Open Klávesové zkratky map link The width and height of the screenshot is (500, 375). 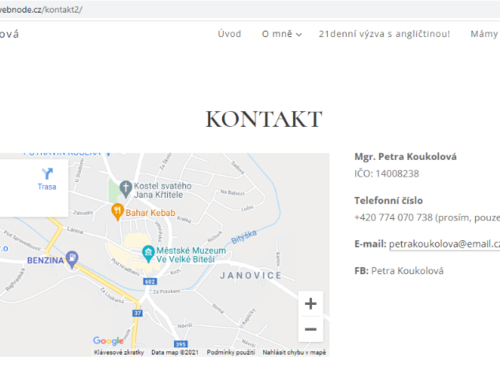tap(119, 352)
